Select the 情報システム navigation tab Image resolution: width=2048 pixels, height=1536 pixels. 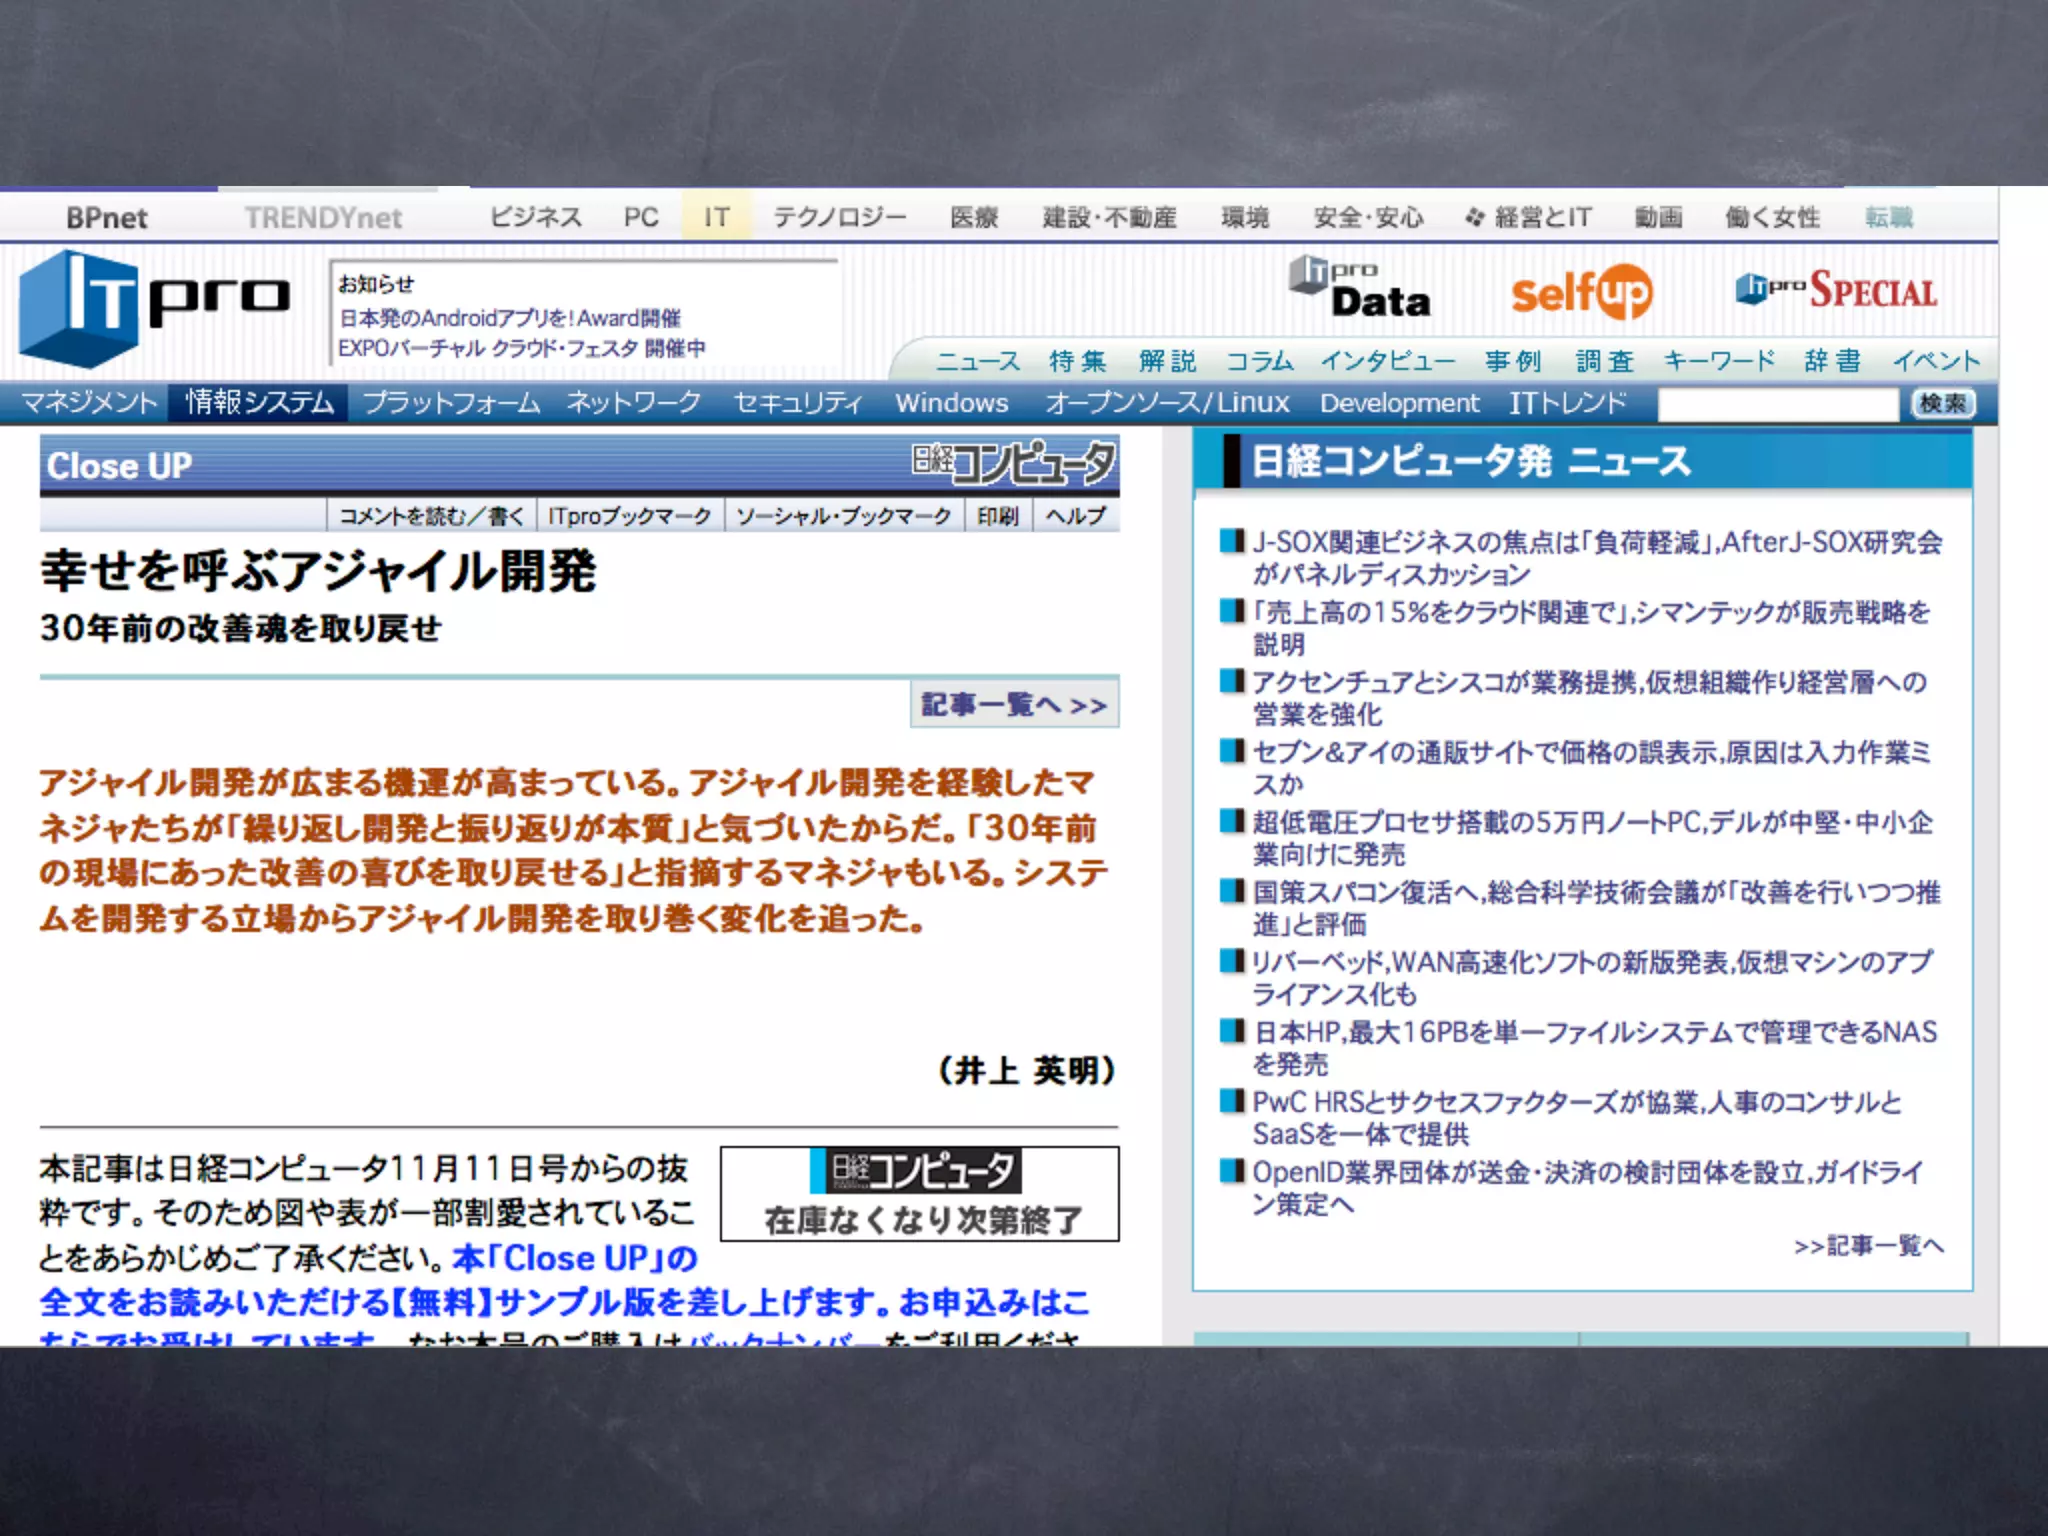[259, 403]
